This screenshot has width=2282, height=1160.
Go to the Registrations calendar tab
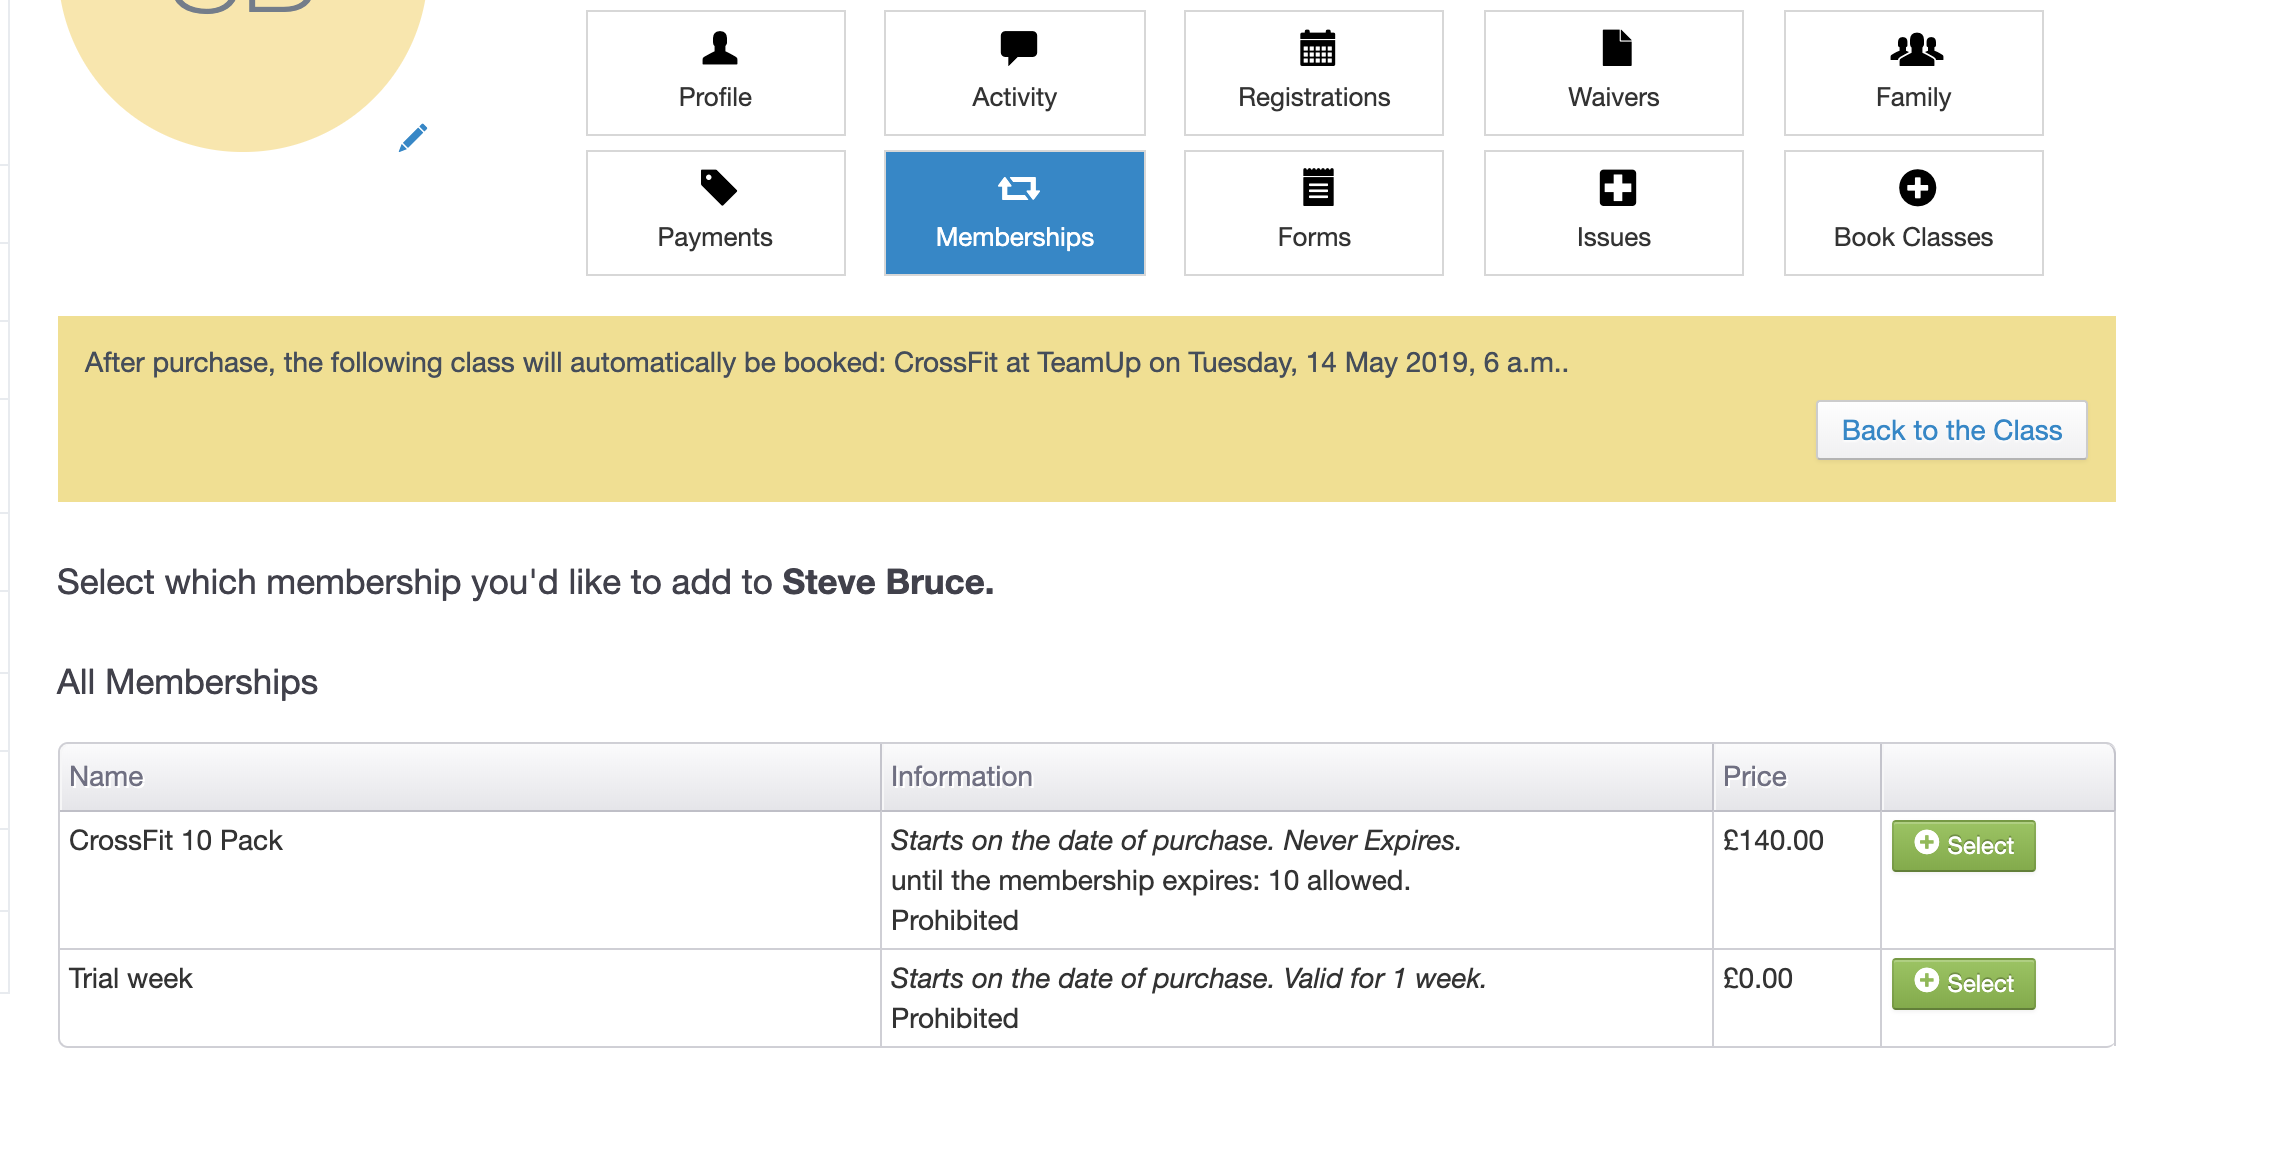[1313, 73]
